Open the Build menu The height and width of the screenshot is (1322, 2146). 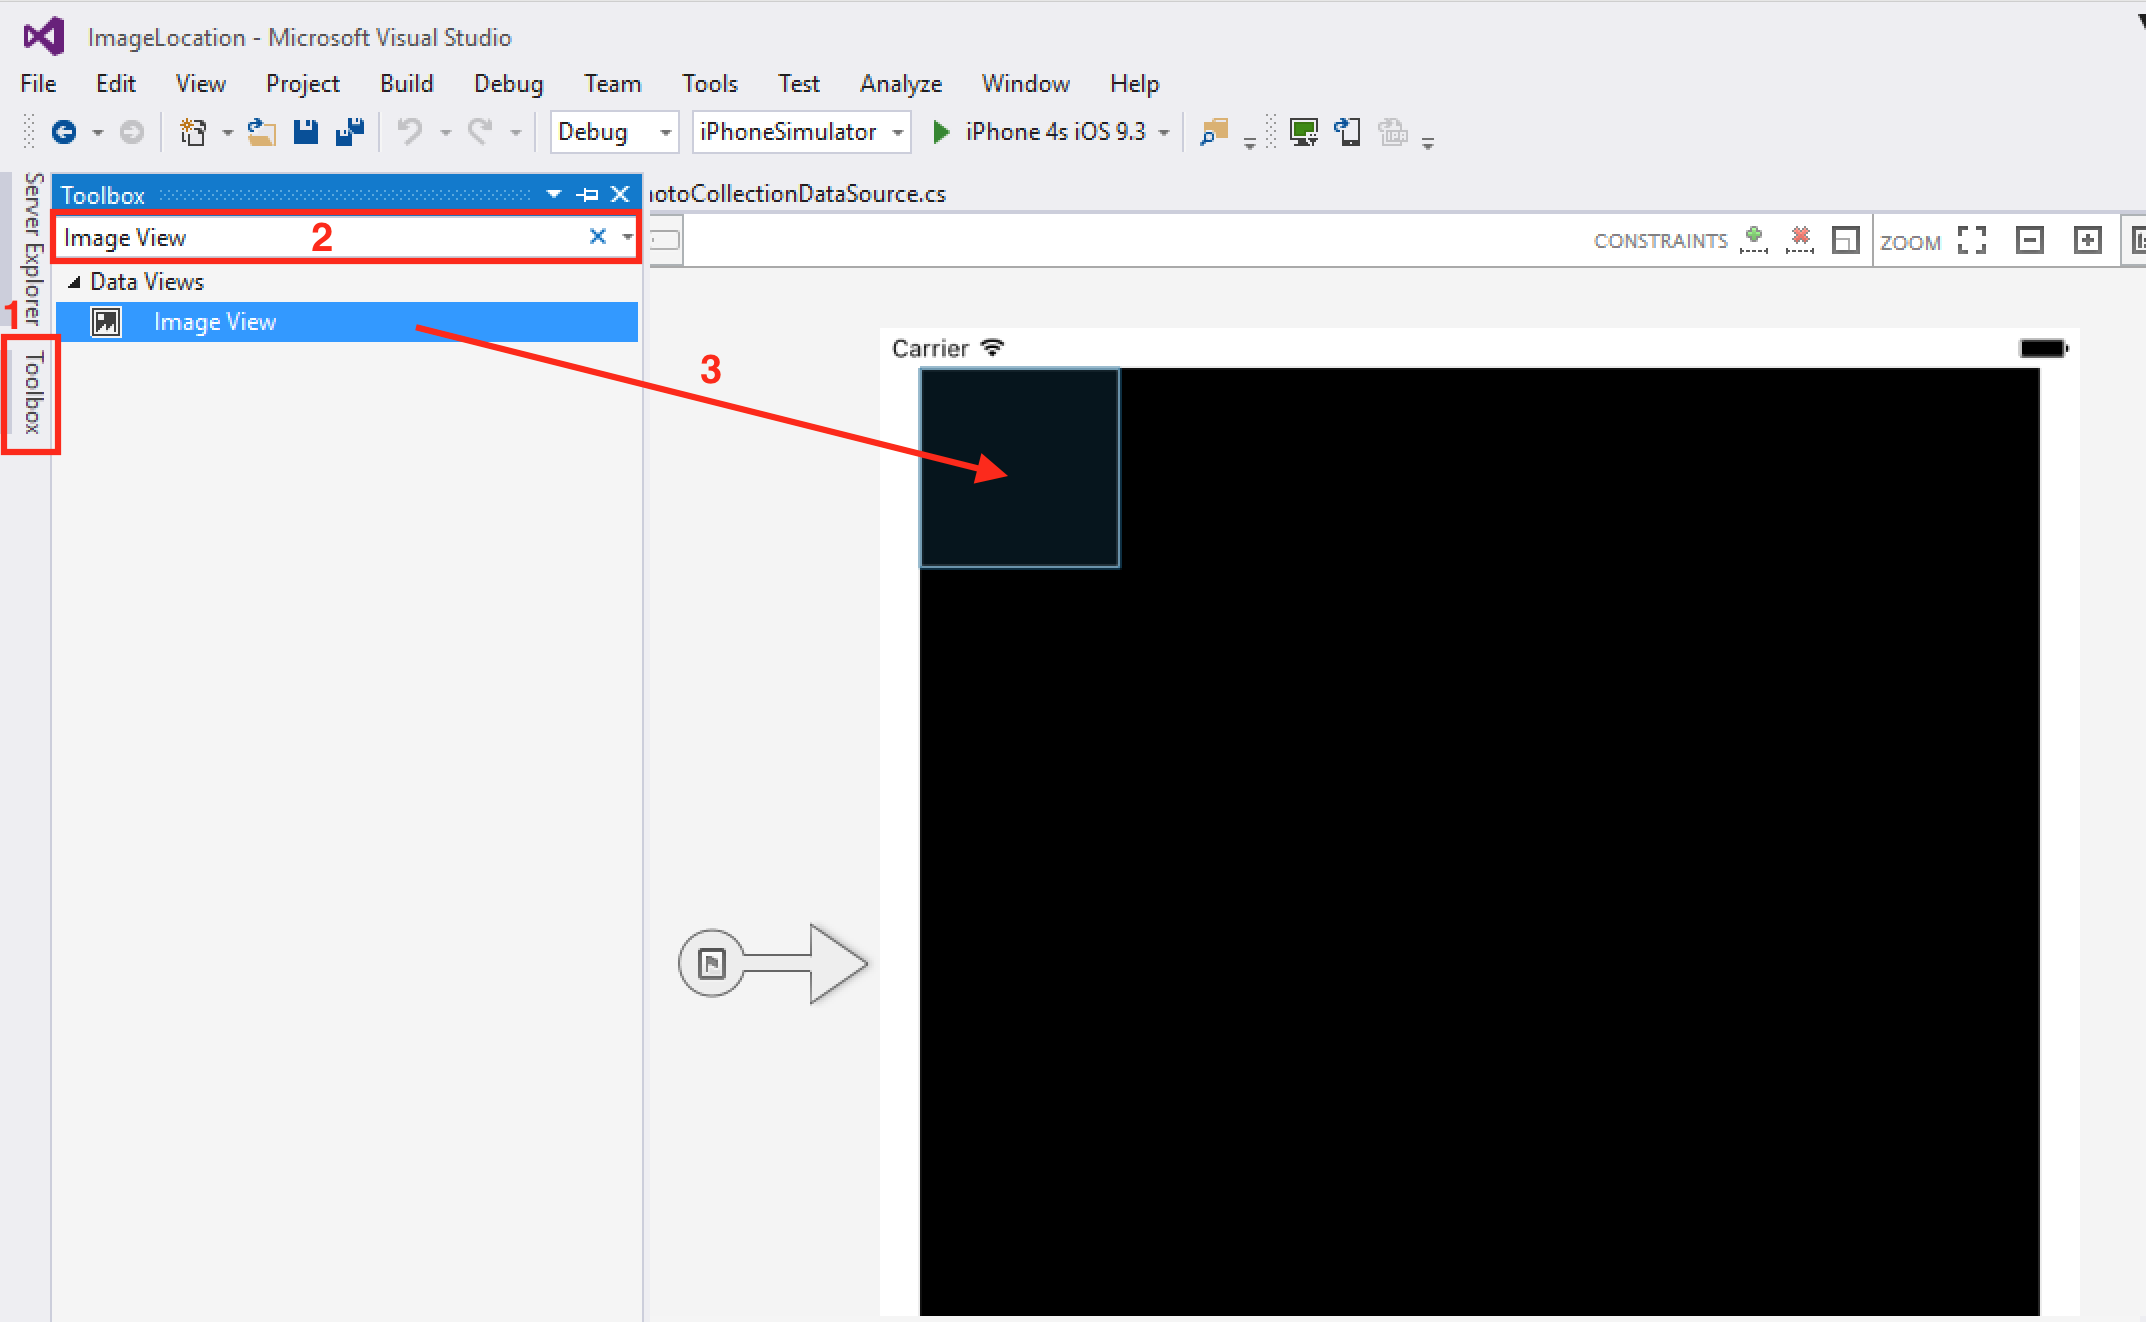(x=406, y=84)
